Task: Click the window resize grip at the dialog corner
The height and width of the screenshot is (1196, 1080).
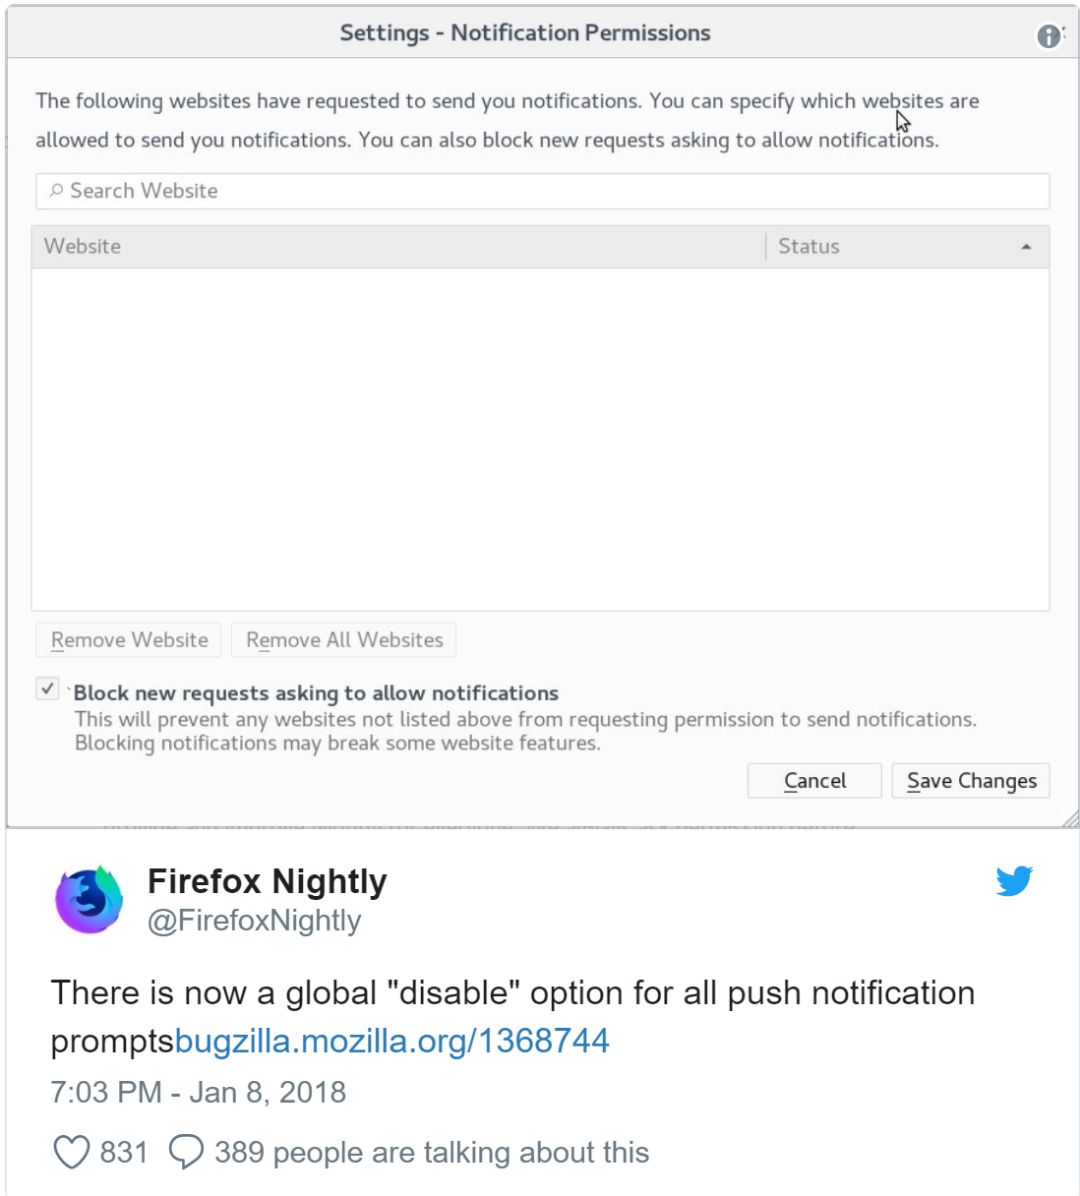Action: pos(1069,819)
